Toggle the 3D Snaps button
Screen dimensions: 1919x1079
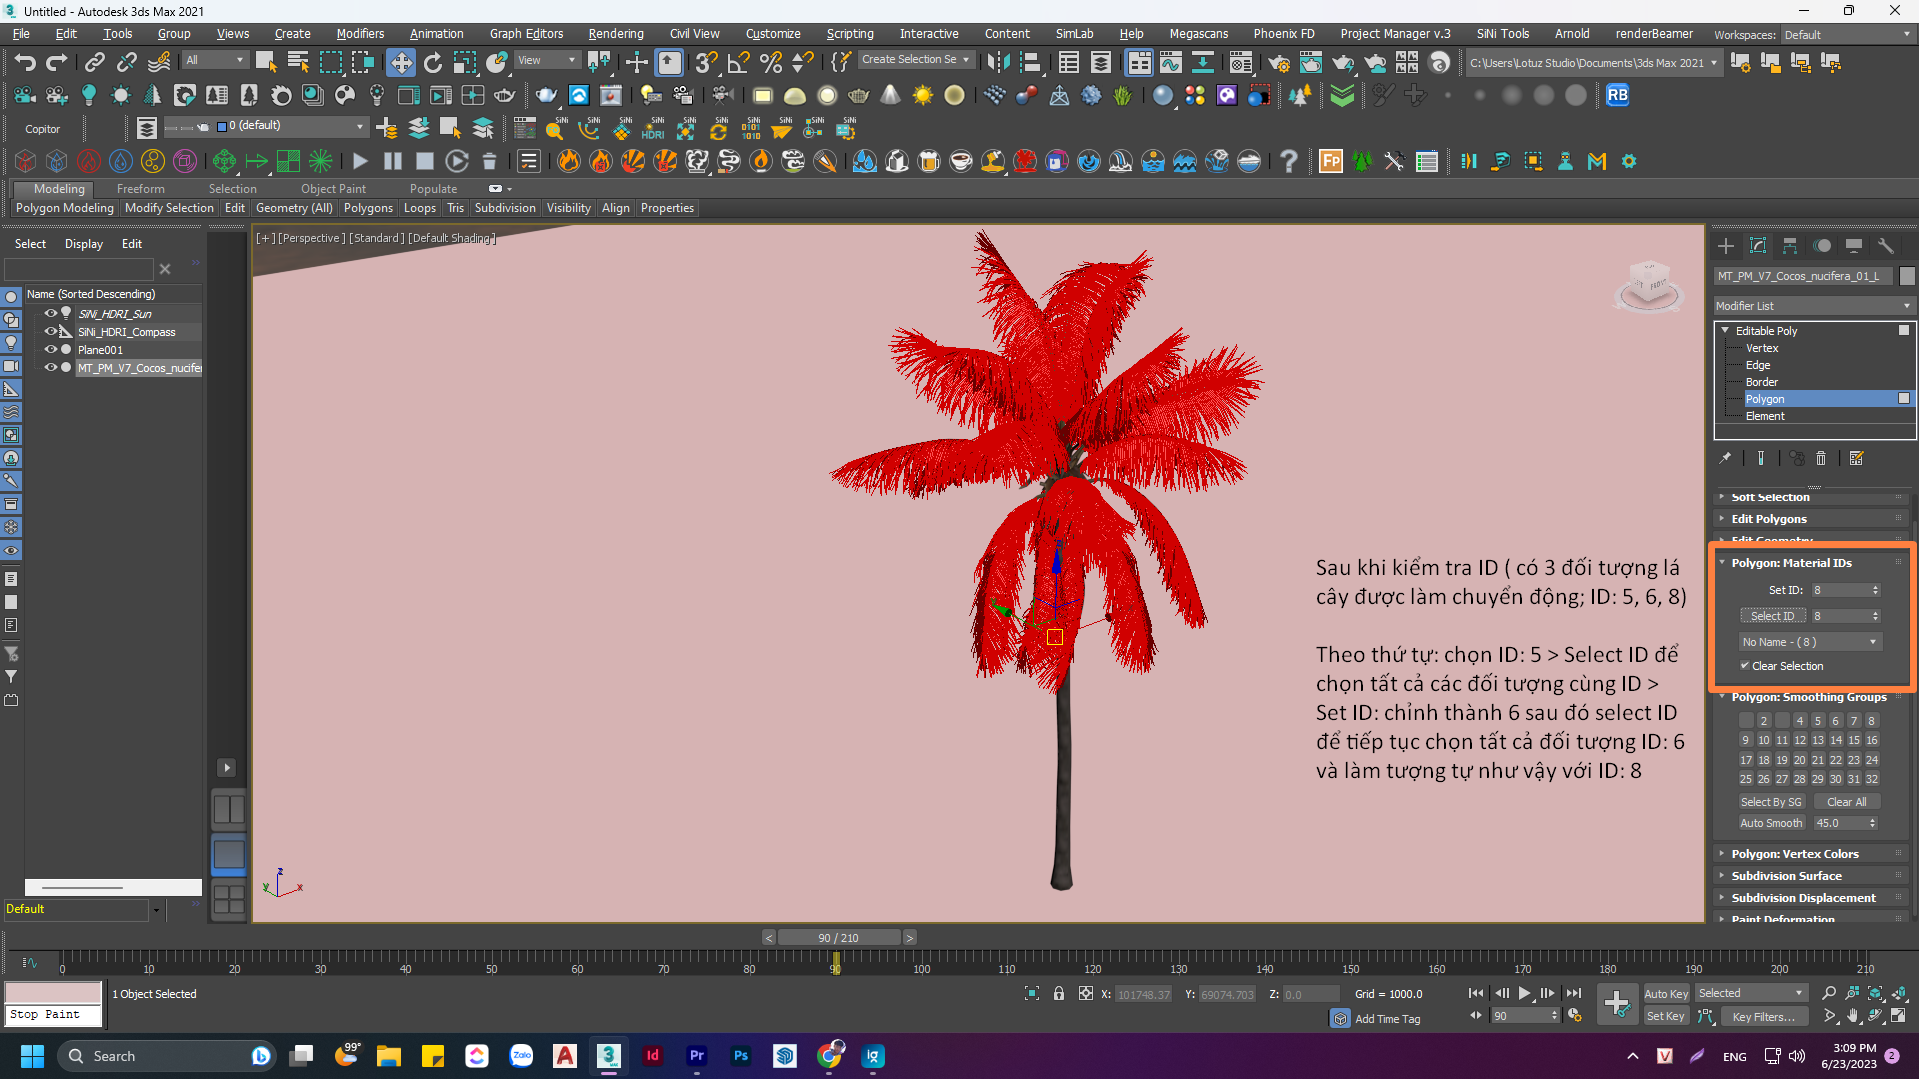pyautogui.click(x=706, y=63)
